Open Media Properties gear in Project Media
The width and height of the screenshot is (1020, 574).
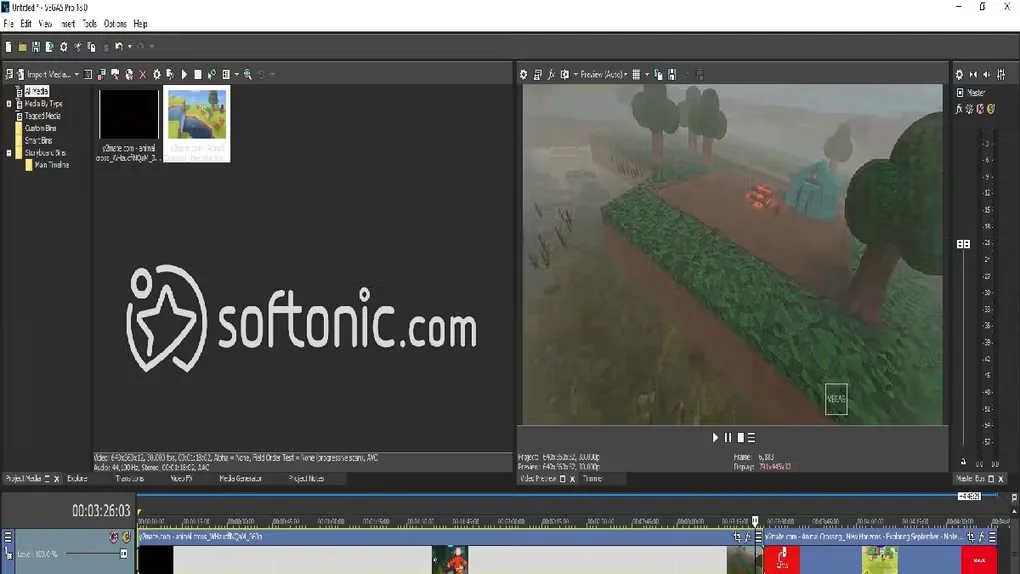(x=157, y=75)
